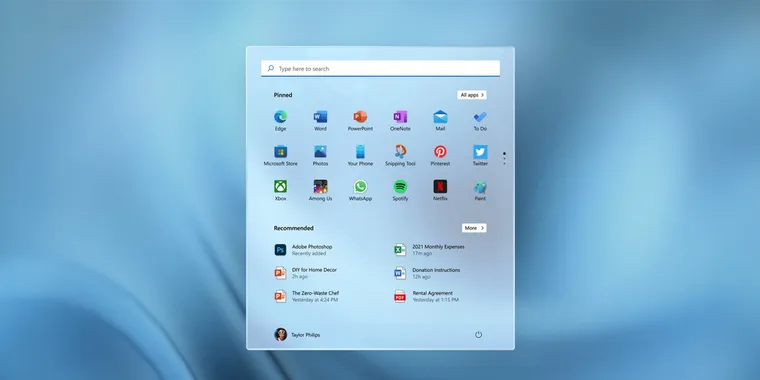760x380 pixels.
Task: Click the pinned apps page dots
Action: tap(504, 158)
